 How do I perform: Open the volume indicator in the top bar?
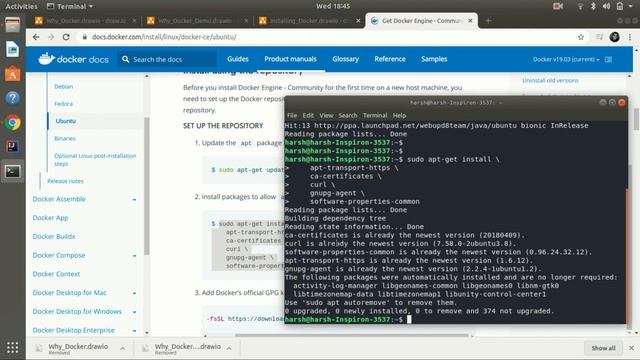tap(607, 6)
